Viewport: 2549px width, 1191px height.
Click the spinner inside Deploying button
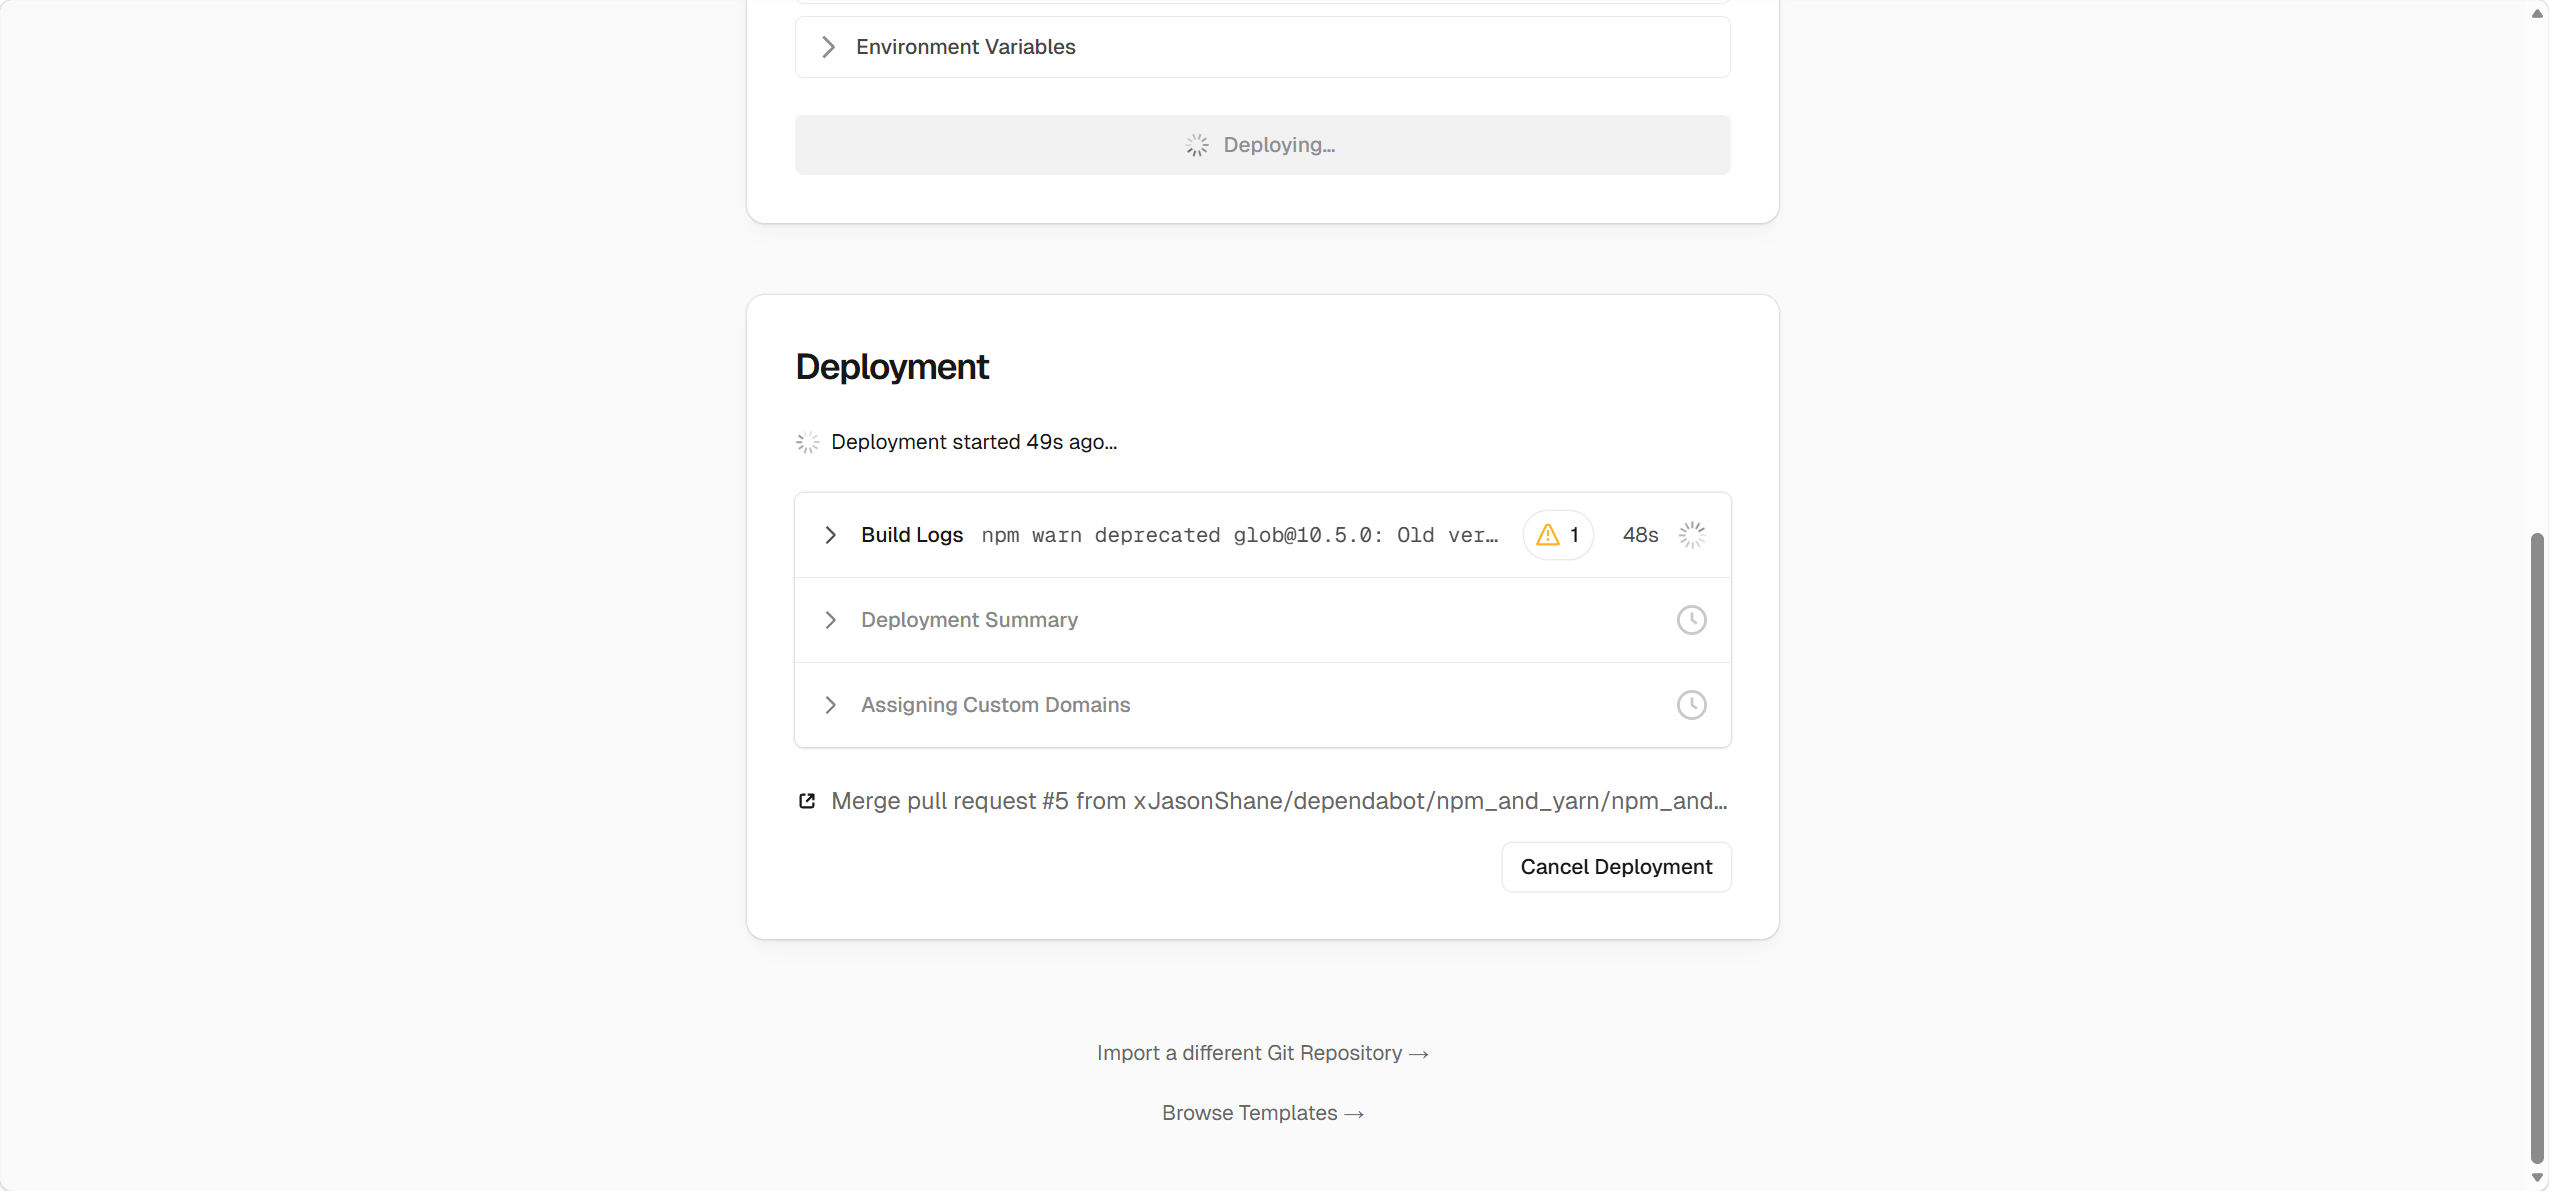1197,145
